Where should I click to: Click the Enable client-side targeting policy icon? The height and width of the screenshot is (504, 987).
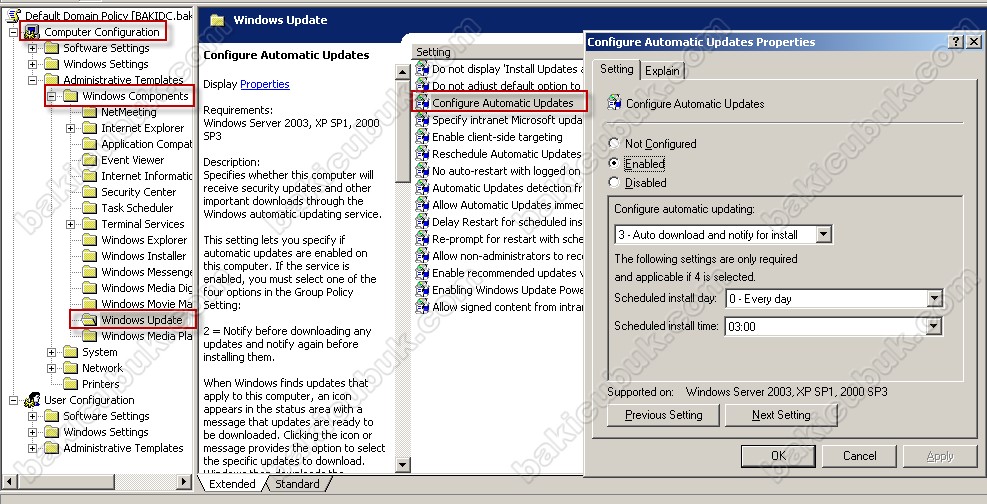click(422, 137)
